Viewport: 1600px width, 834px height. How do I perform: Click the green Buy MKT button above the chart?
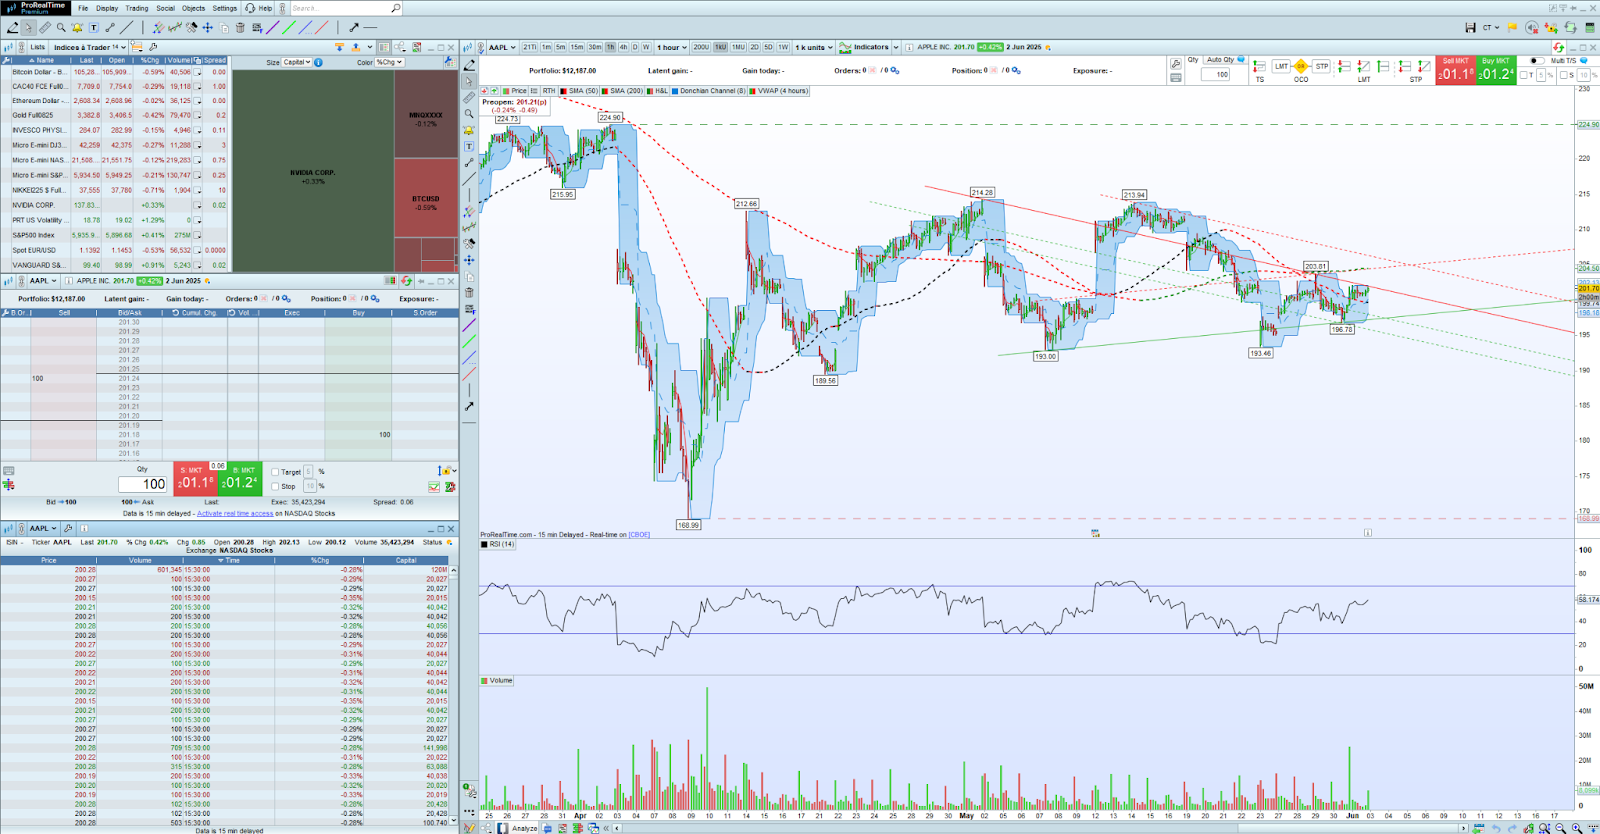pos(1496,70)
